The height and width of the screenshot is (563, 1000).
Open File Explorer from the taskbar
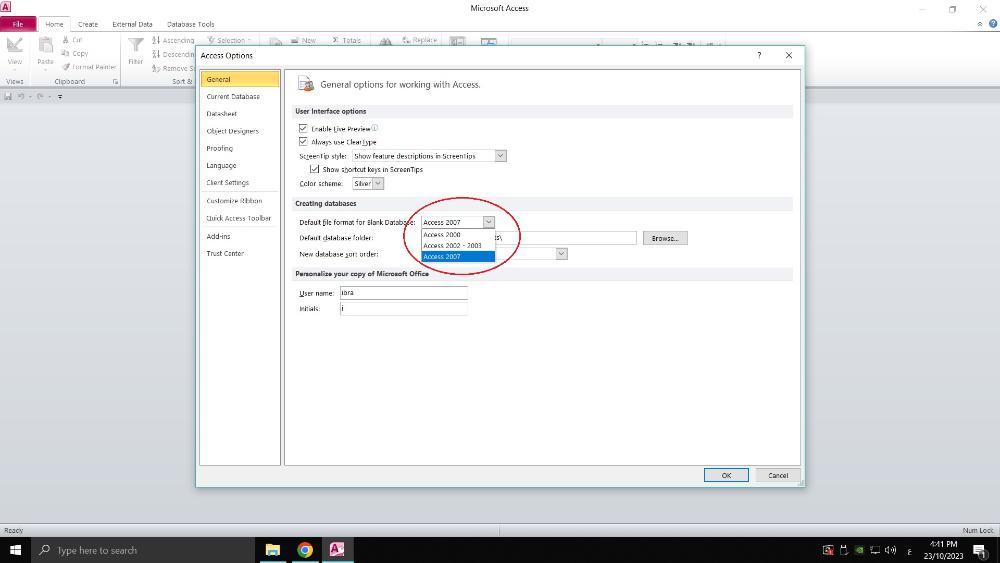(272, 550)
